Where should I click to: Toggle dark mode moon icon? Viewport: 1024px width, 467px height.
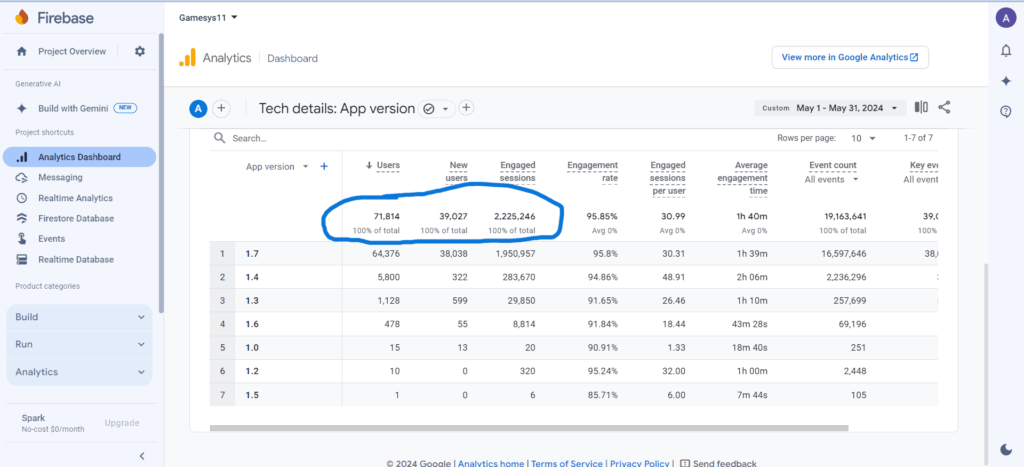[x=1005, y=450]
